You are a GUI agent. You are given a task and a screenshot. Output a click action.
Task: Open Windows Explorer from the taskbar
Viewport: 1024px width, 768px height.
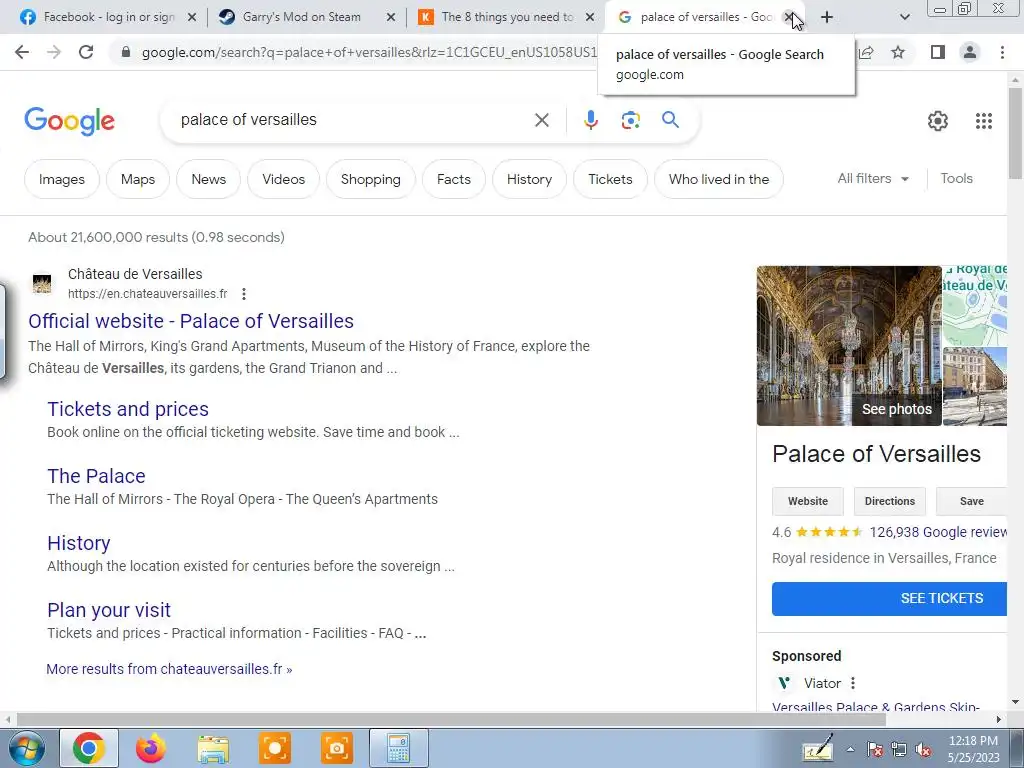click(213, 748)
